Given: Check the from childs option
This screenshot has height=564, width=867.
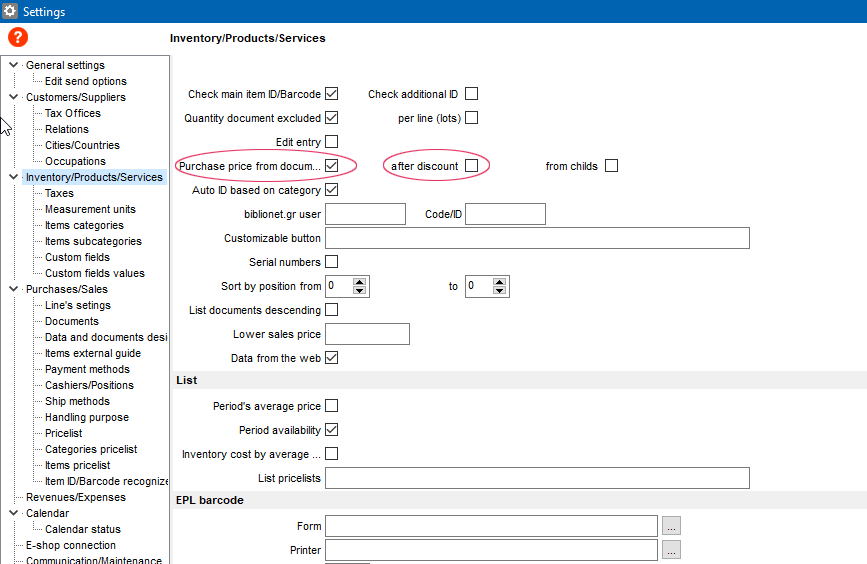Looking at the screenshot, I should point(612,166).
